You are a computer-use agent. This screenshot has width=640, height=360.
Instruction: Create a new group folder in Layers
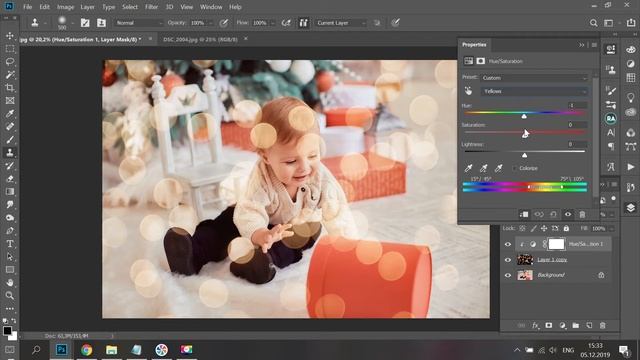point(576,326)
